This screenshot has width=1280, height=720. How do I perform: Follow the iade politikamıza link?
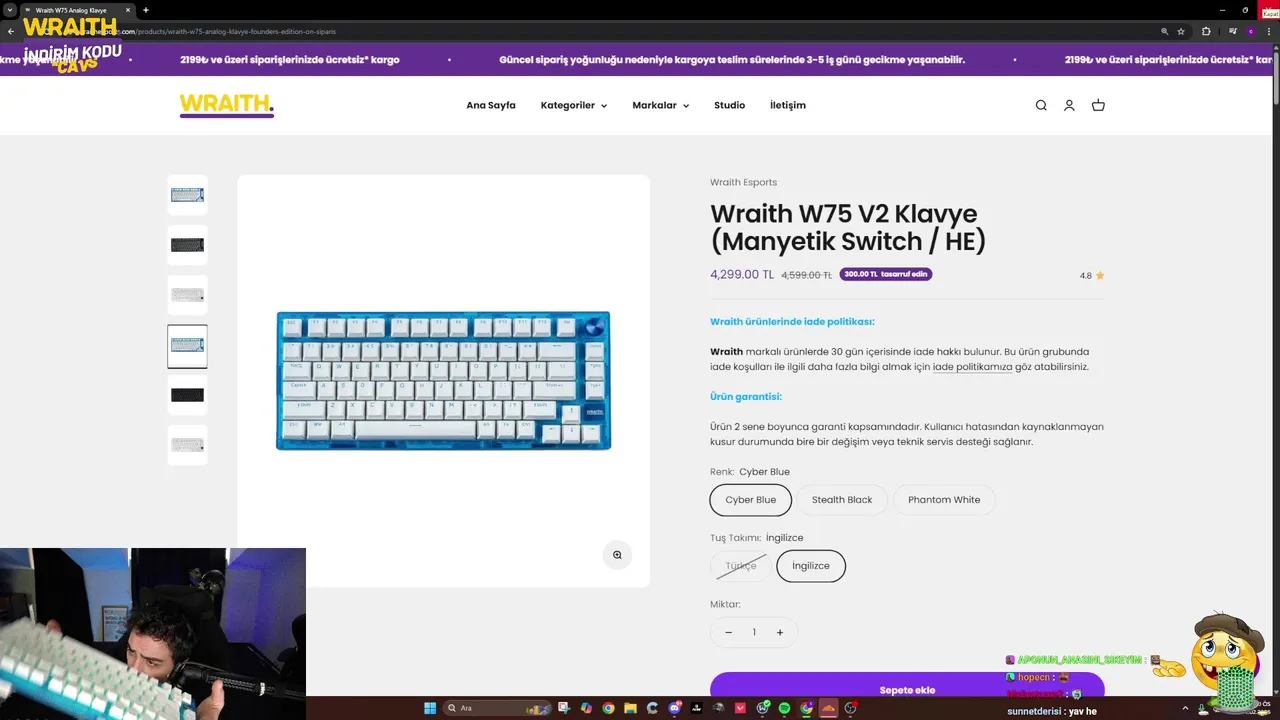coord(972,367)
